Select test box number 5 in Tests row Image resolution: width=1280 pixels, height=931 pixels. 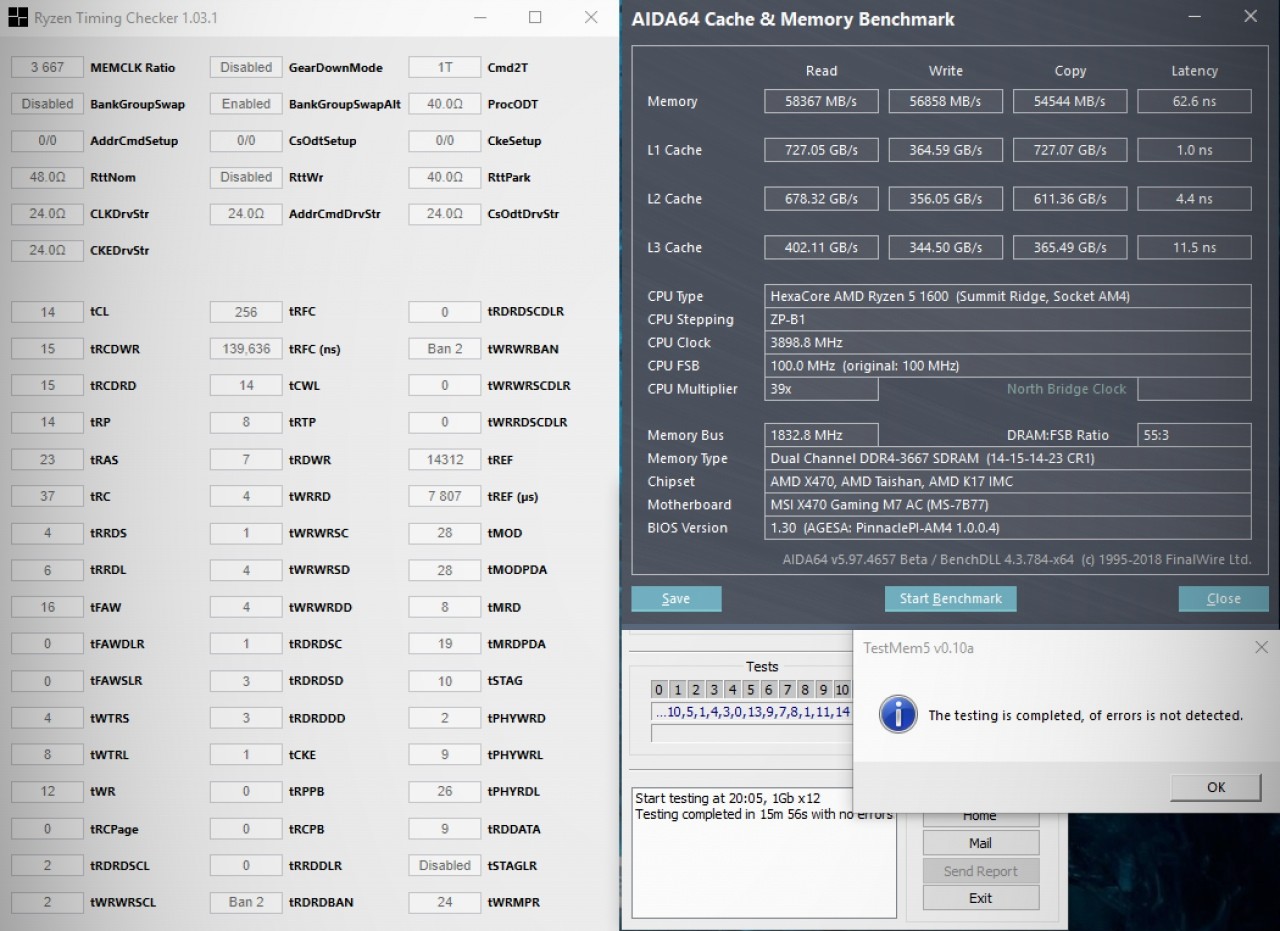click(x=750, y=689)
